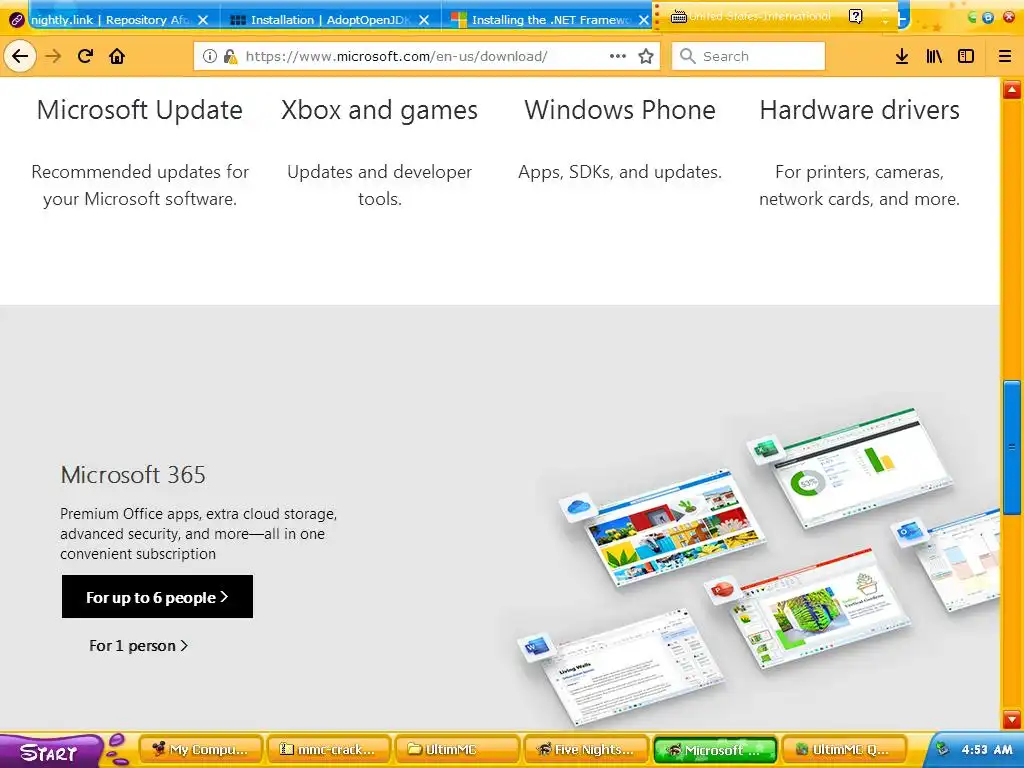This screenshot has width=1024, height=768.
Task: Click the language bar help question icon
Action: tap(856, 16)
